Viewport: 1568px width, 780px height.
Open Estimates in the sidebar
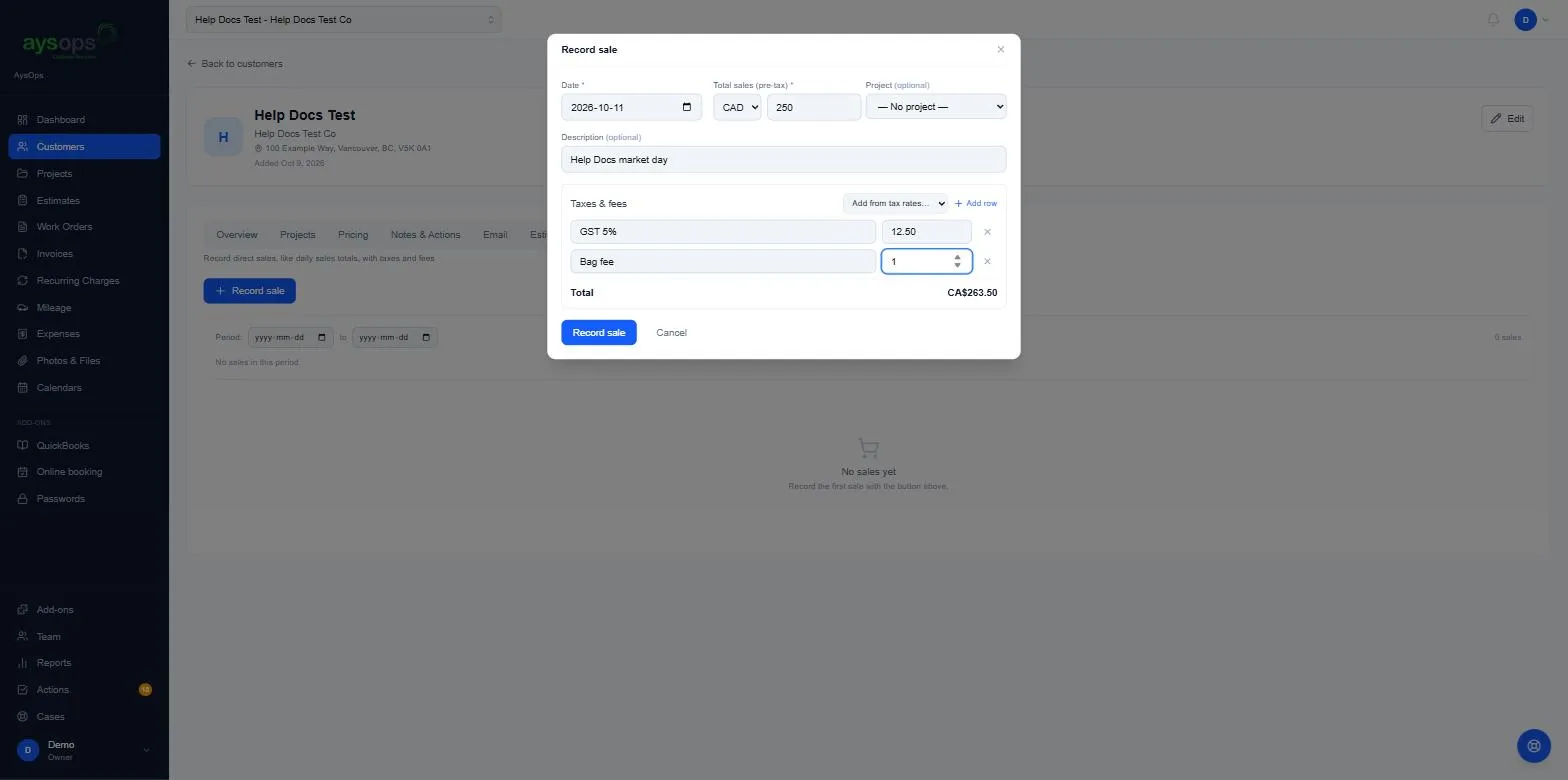pos(84,201)
